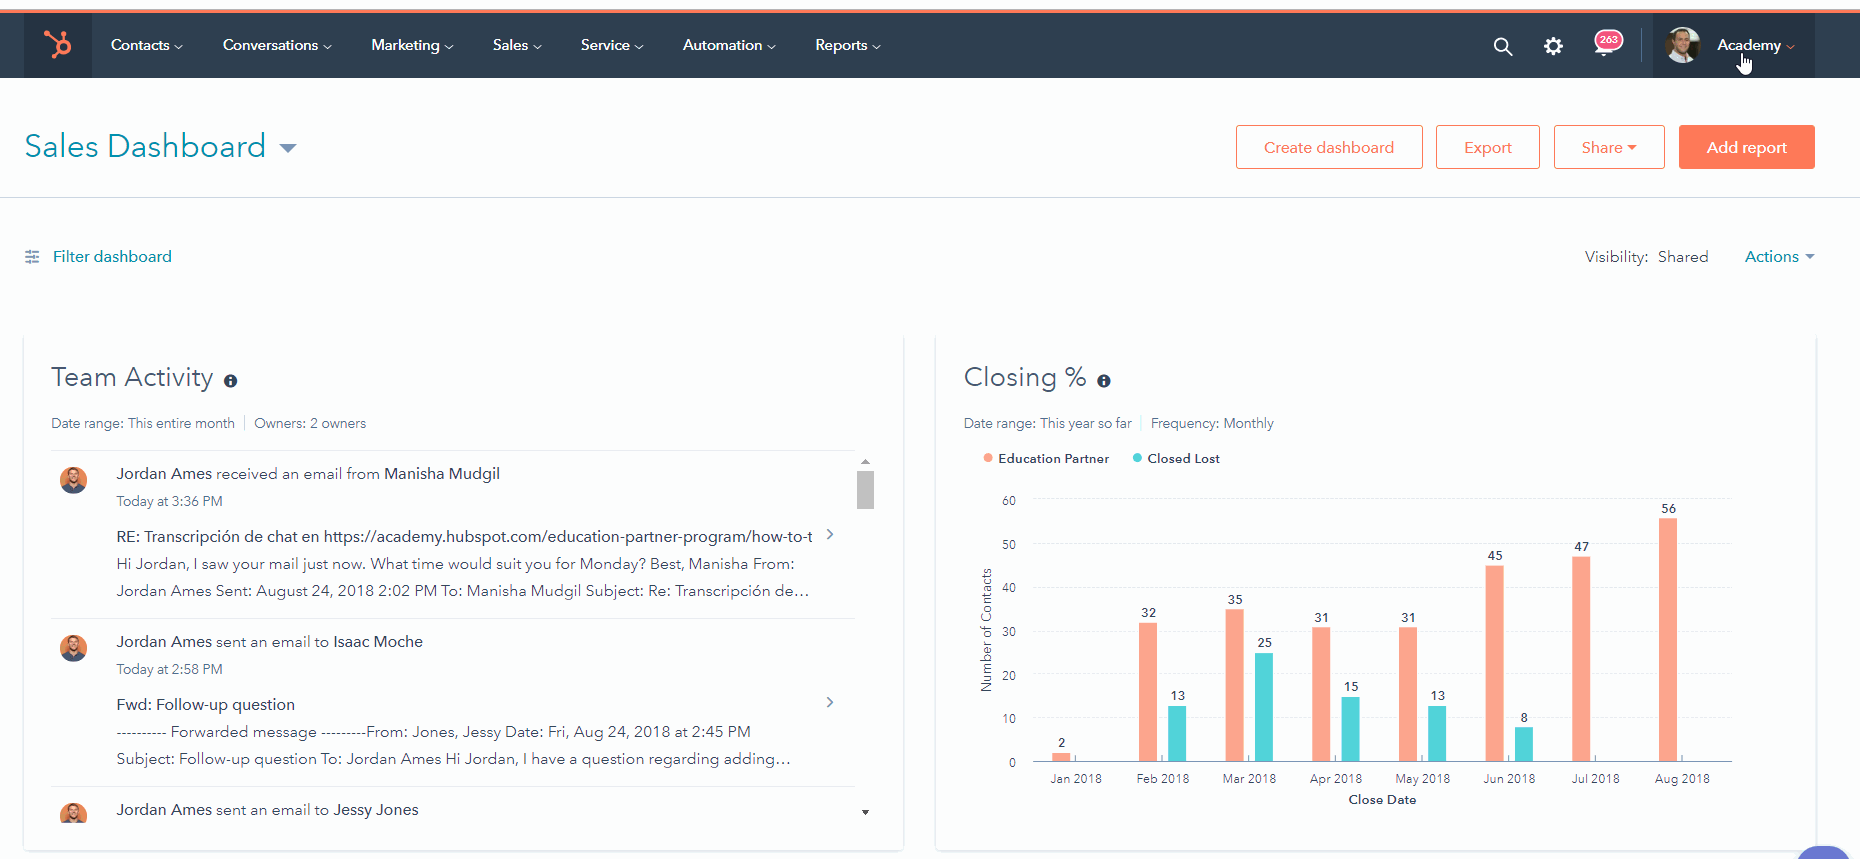This screenshot has width=1860, height=859.
Task: Open notifications icon with 263 badge
Action: tap(1606, 44)
